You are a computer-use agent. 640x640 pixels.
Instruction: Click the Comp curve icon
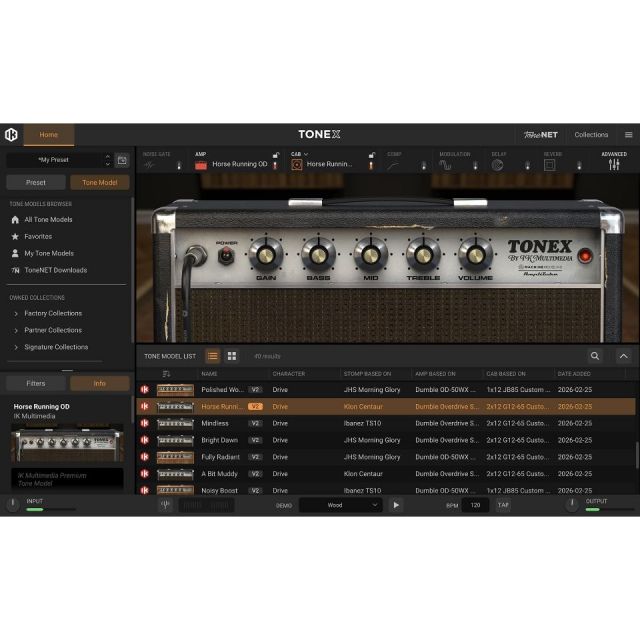pyautogui.click(x=393, y=165)
